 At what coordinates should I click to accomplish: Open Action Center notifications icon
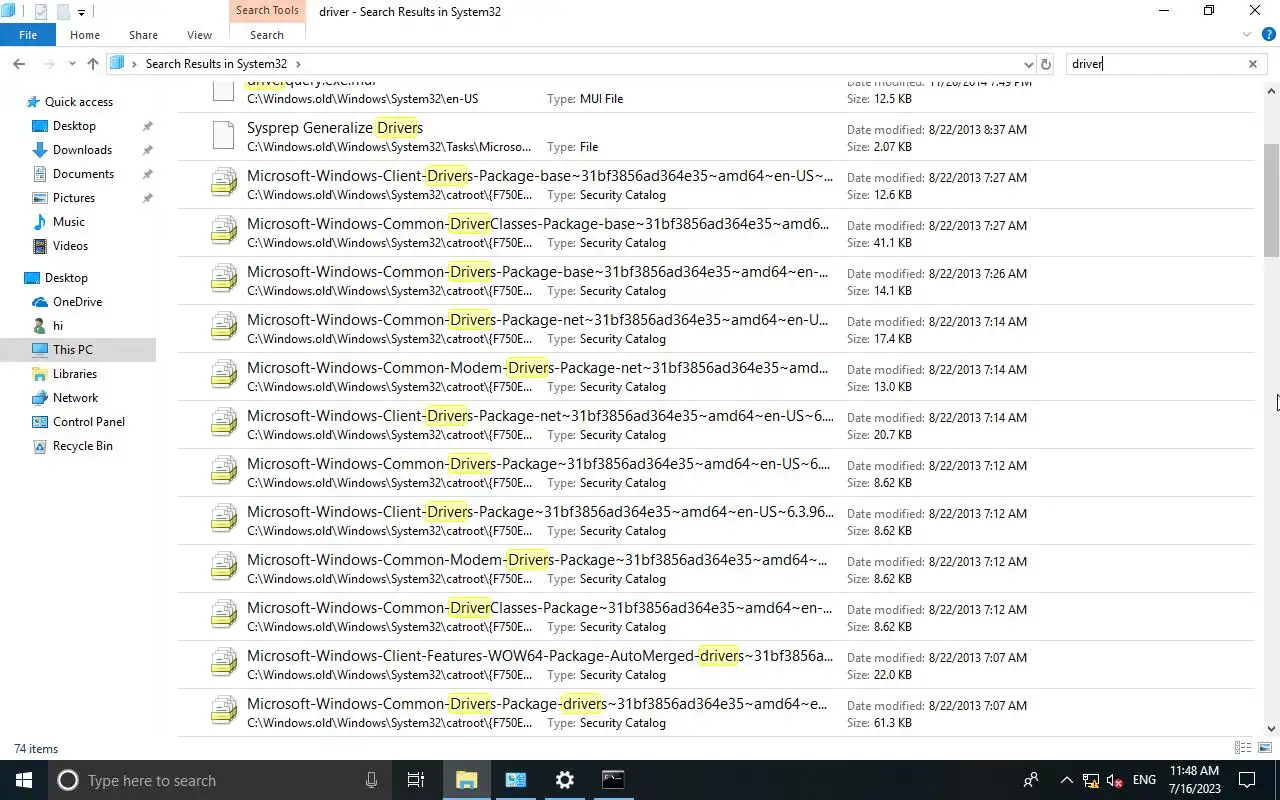click(x=1248, y=780)
